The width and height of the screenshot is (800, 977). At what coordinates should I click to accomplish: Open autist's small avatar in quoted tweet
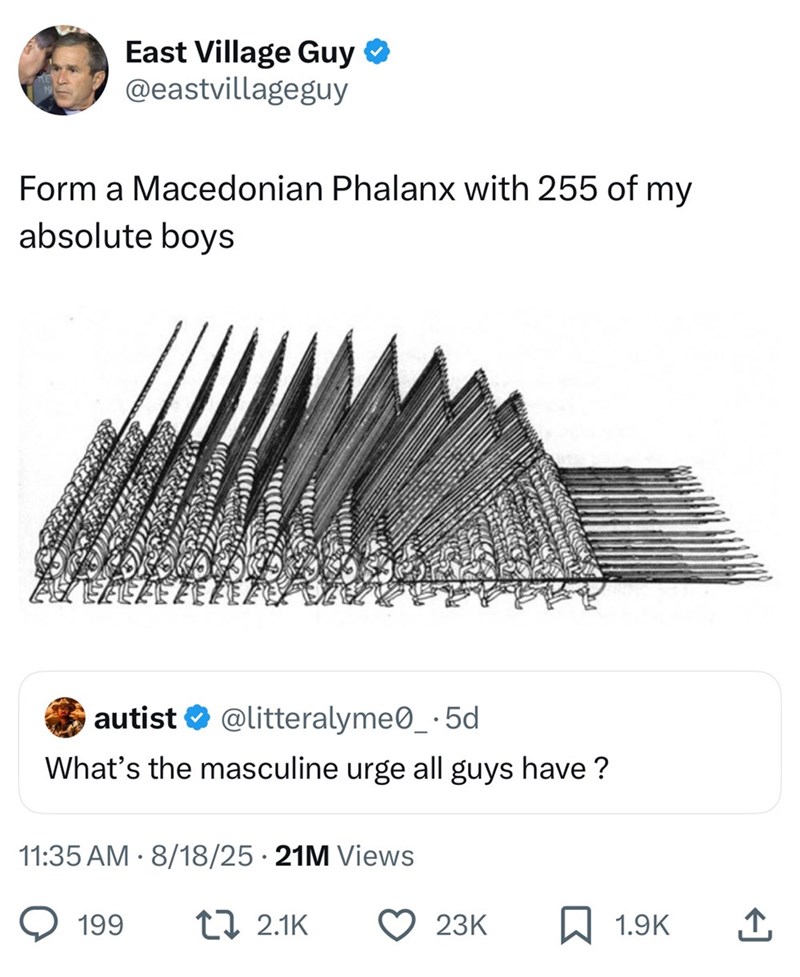pos(64,716)
